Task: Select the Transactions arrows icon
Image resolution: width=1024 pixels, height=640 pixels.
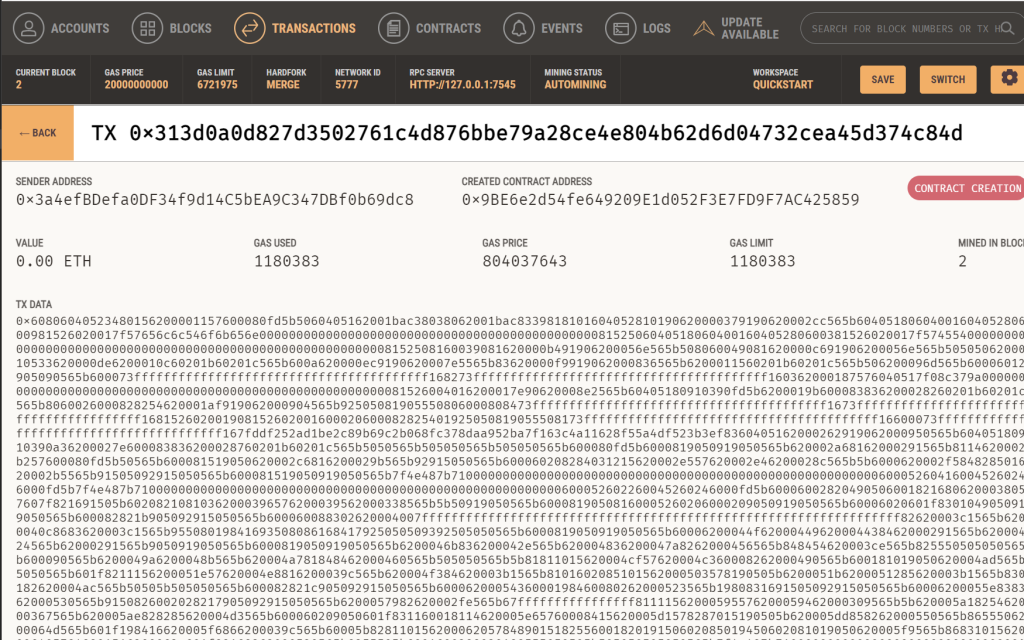Action: [250, 28]
